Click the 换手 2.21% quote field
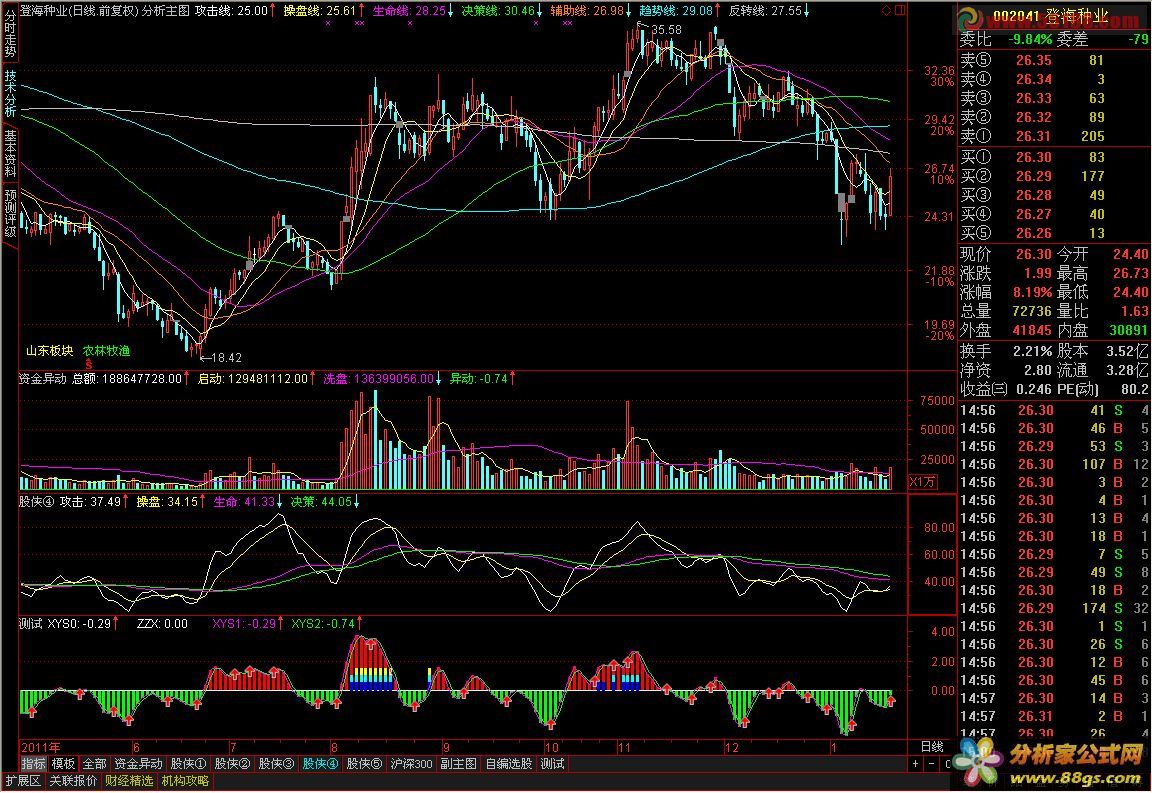 point(1006,351)
